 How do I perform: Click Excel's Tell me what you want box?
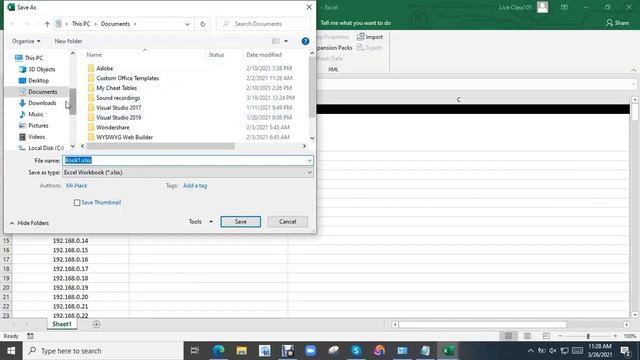tap(356, 23)
